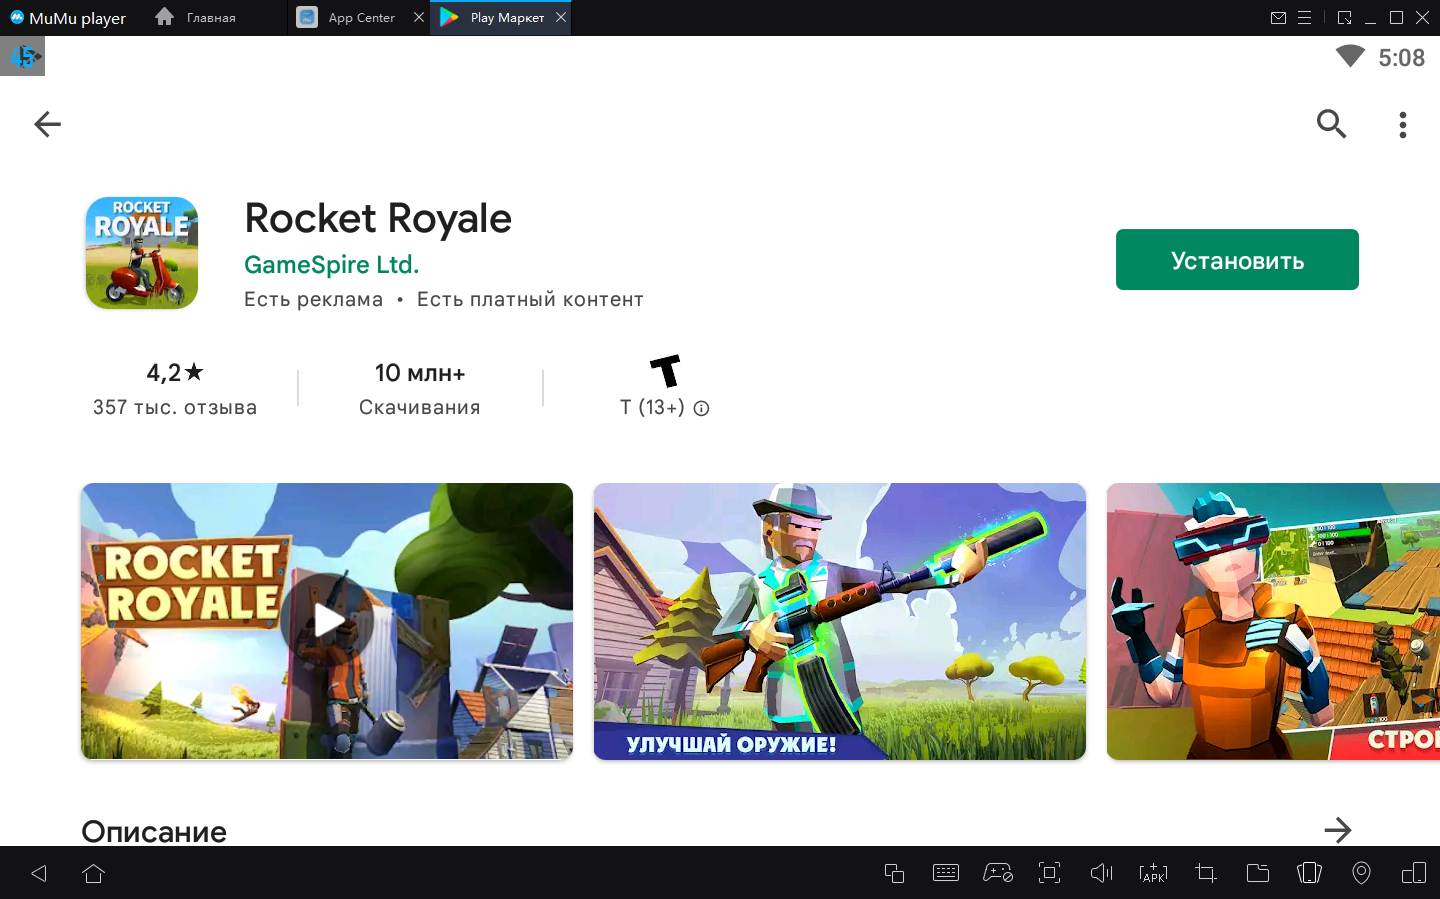The height and width of the screenshot is (899, 1440).
Task: Play the Rocket Royale trailer video
Action: click(327, 620)
